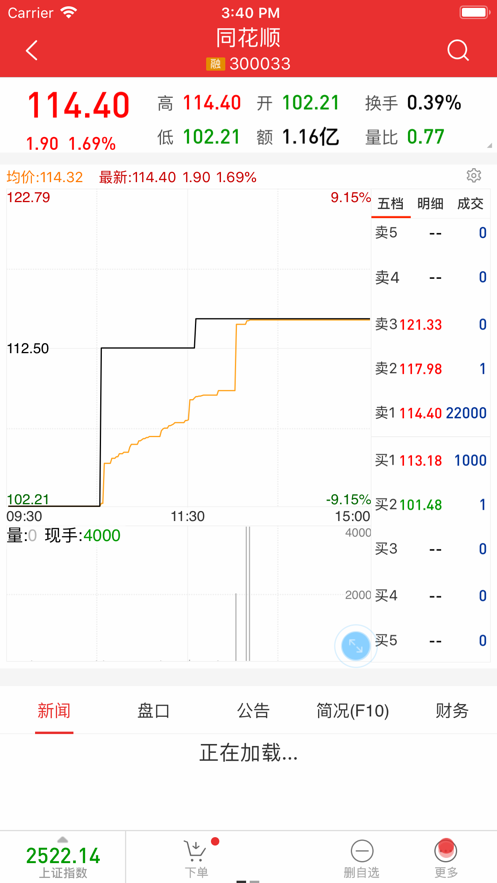This screenshot has height=883, width=497.
Task: Open chart settings gear icon
Action: [474, 176]
